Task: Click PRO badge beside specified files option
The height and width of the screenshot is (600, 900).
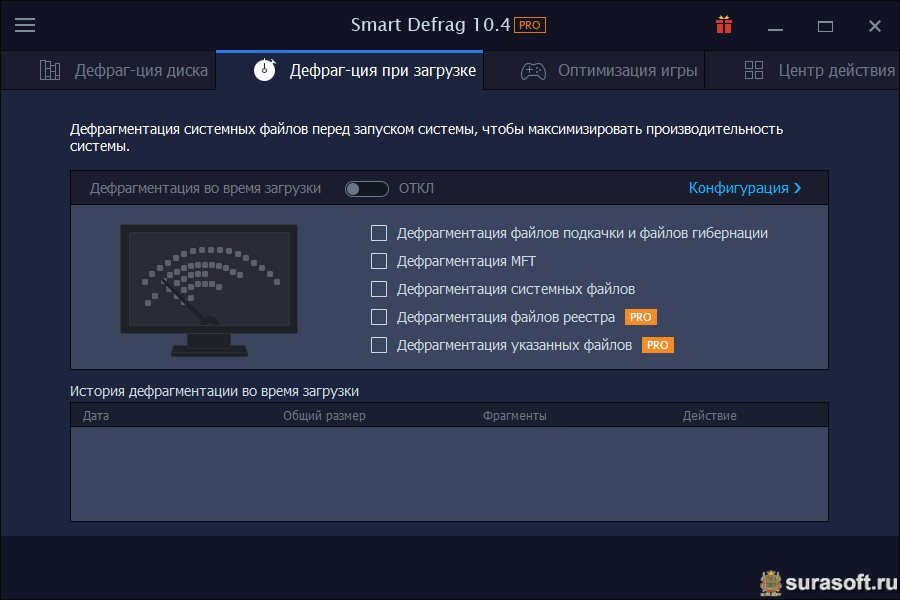Action: point(658,345)
